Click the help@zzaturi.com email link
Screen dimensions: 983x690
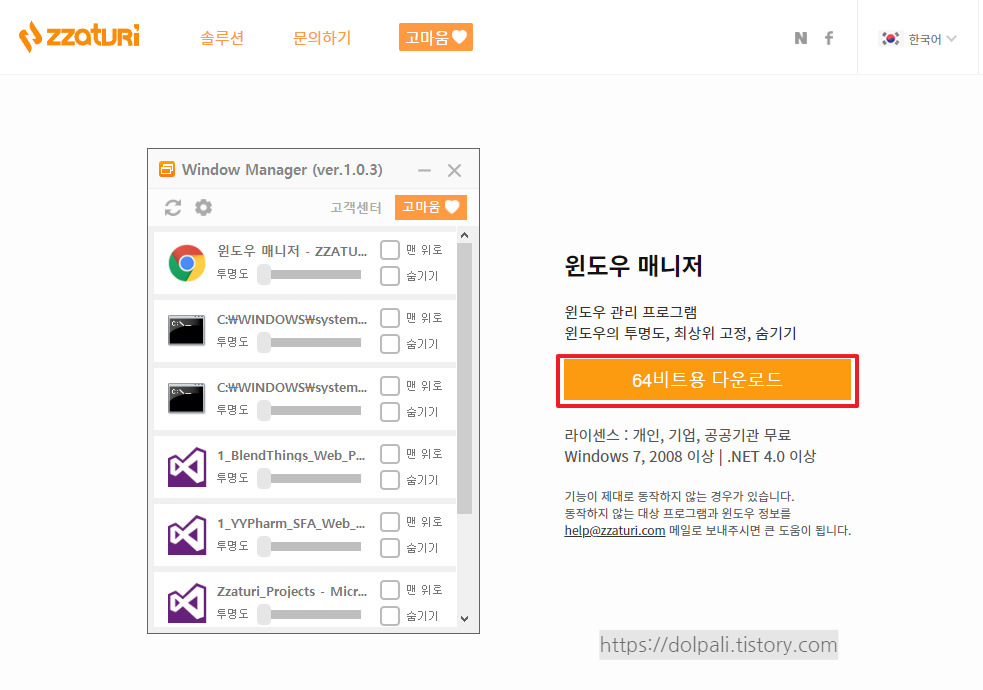click(x=614, y=530)
